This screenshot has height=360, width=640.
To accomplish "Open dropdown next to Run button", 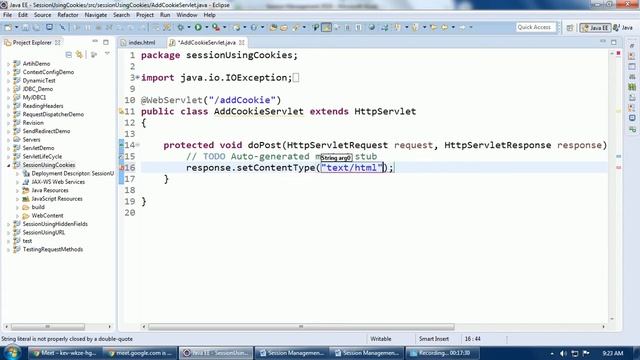I will (x=207, y=27).
